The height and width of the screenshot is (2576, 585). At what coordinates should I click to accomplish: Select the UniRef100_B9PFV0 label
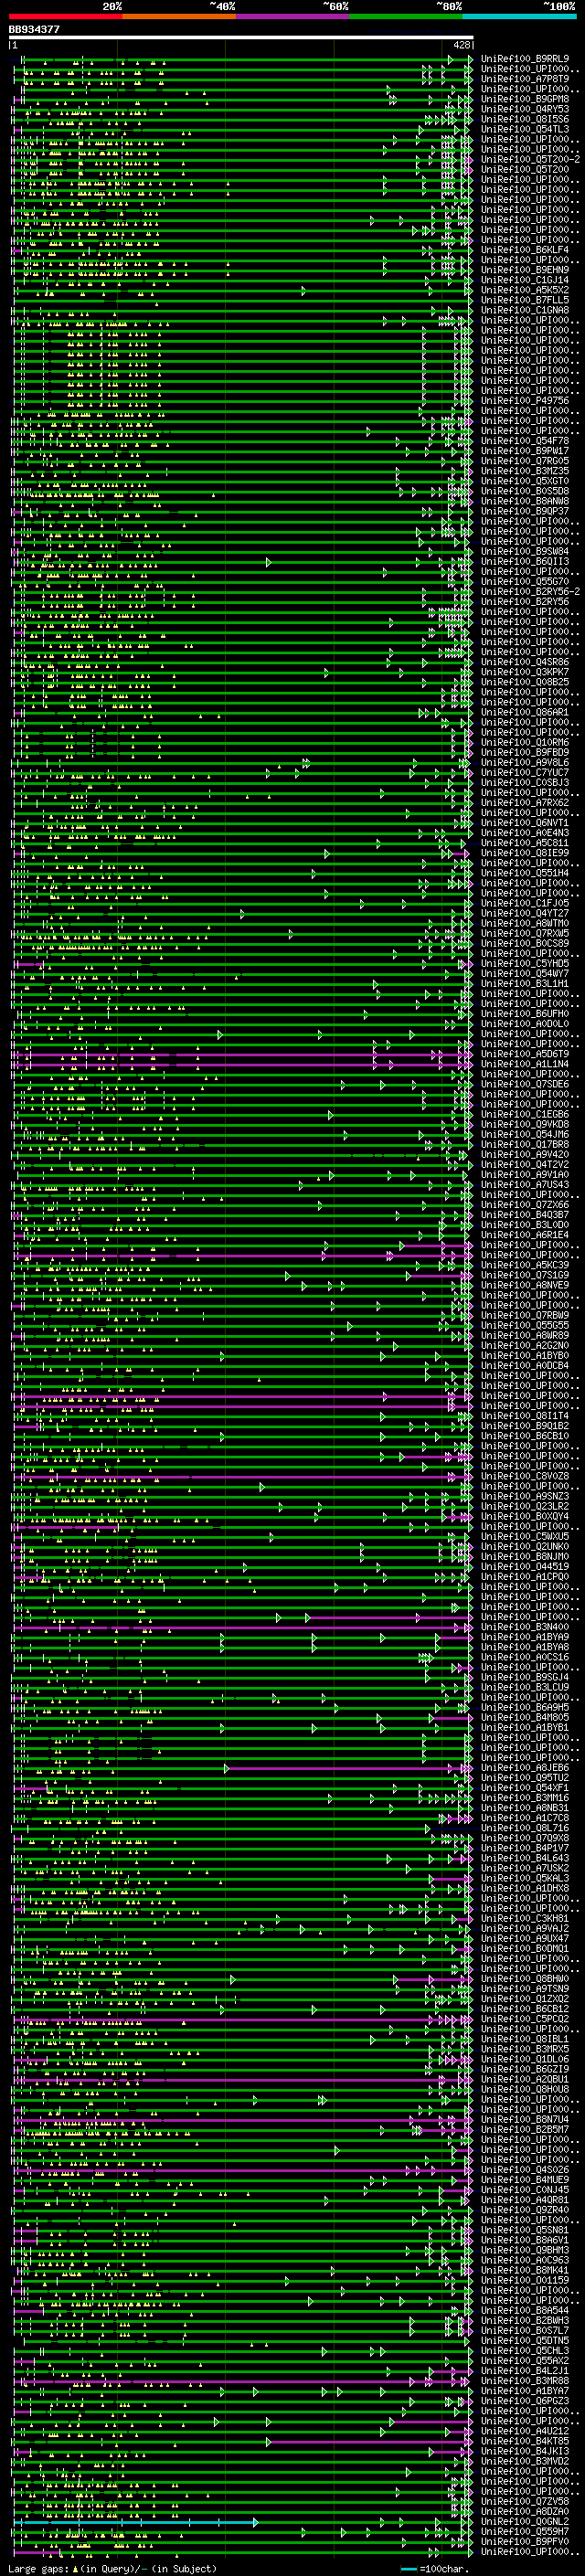point(525,2541)
